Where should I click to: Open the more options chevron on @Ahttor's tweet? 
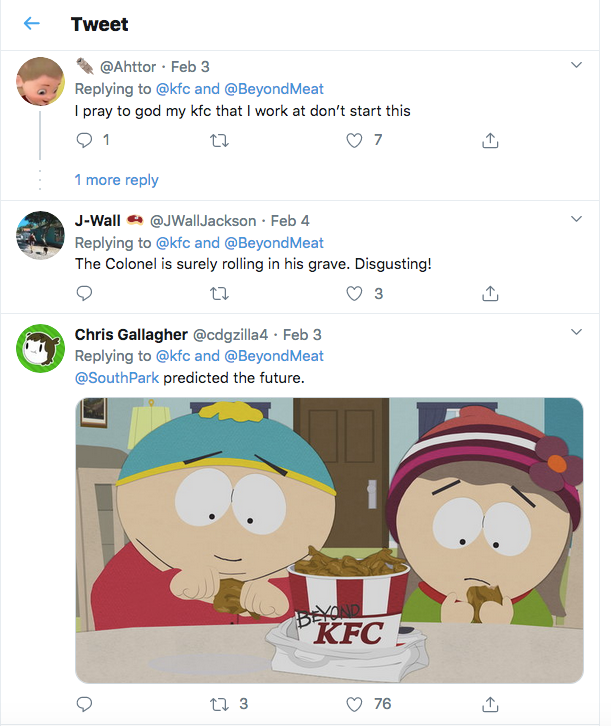(576, 65)
